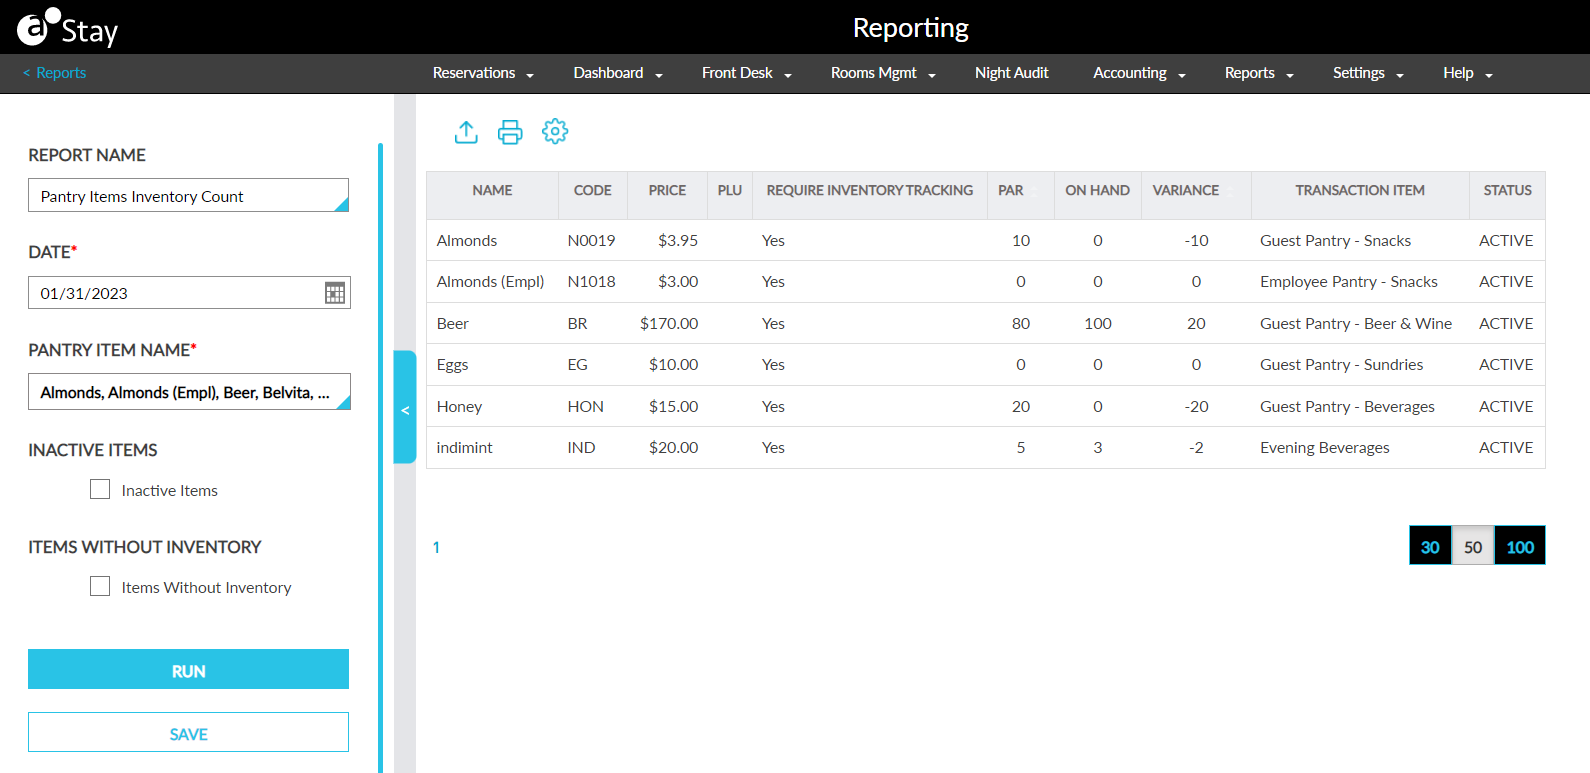This screenshot has width=1590, height=773.
Task: Click code N0019
Action: [x=591, y=240]
